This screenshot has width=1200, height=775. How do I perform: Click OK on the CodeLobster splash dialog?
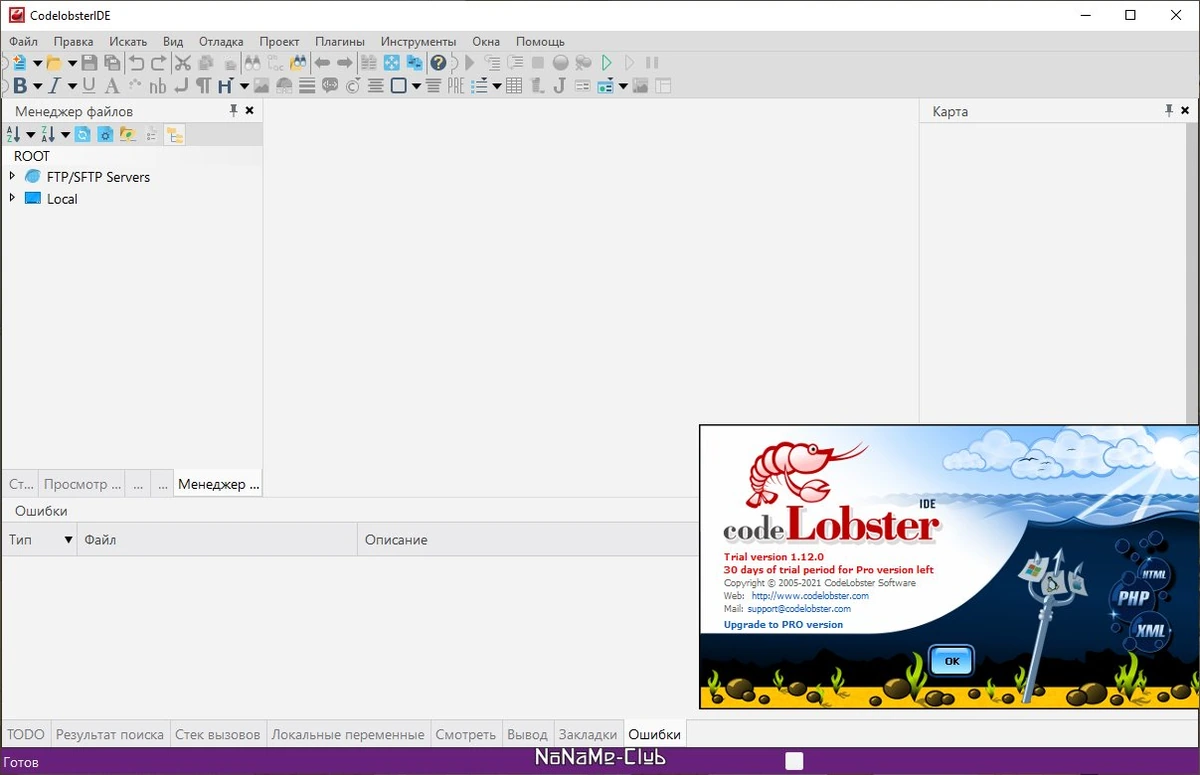[951, 661]
